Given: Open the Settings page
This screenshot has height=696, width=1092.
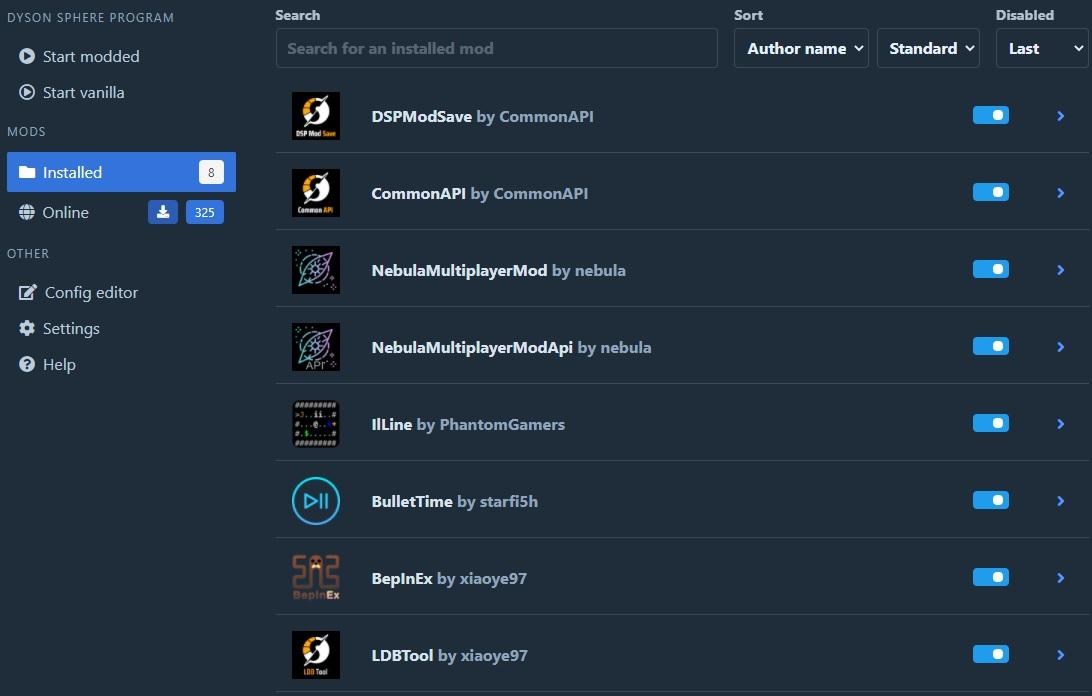Looking at the screenshot, I should pyautogui.click(x=71, y=328).
